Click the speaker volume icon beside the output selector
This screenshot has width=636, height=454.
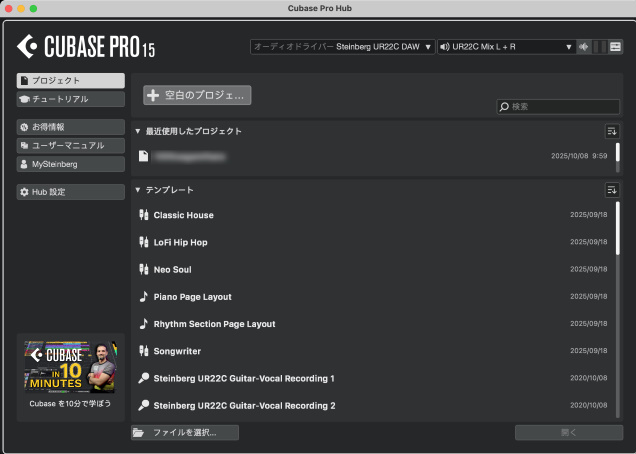click(x=583, y=47)
